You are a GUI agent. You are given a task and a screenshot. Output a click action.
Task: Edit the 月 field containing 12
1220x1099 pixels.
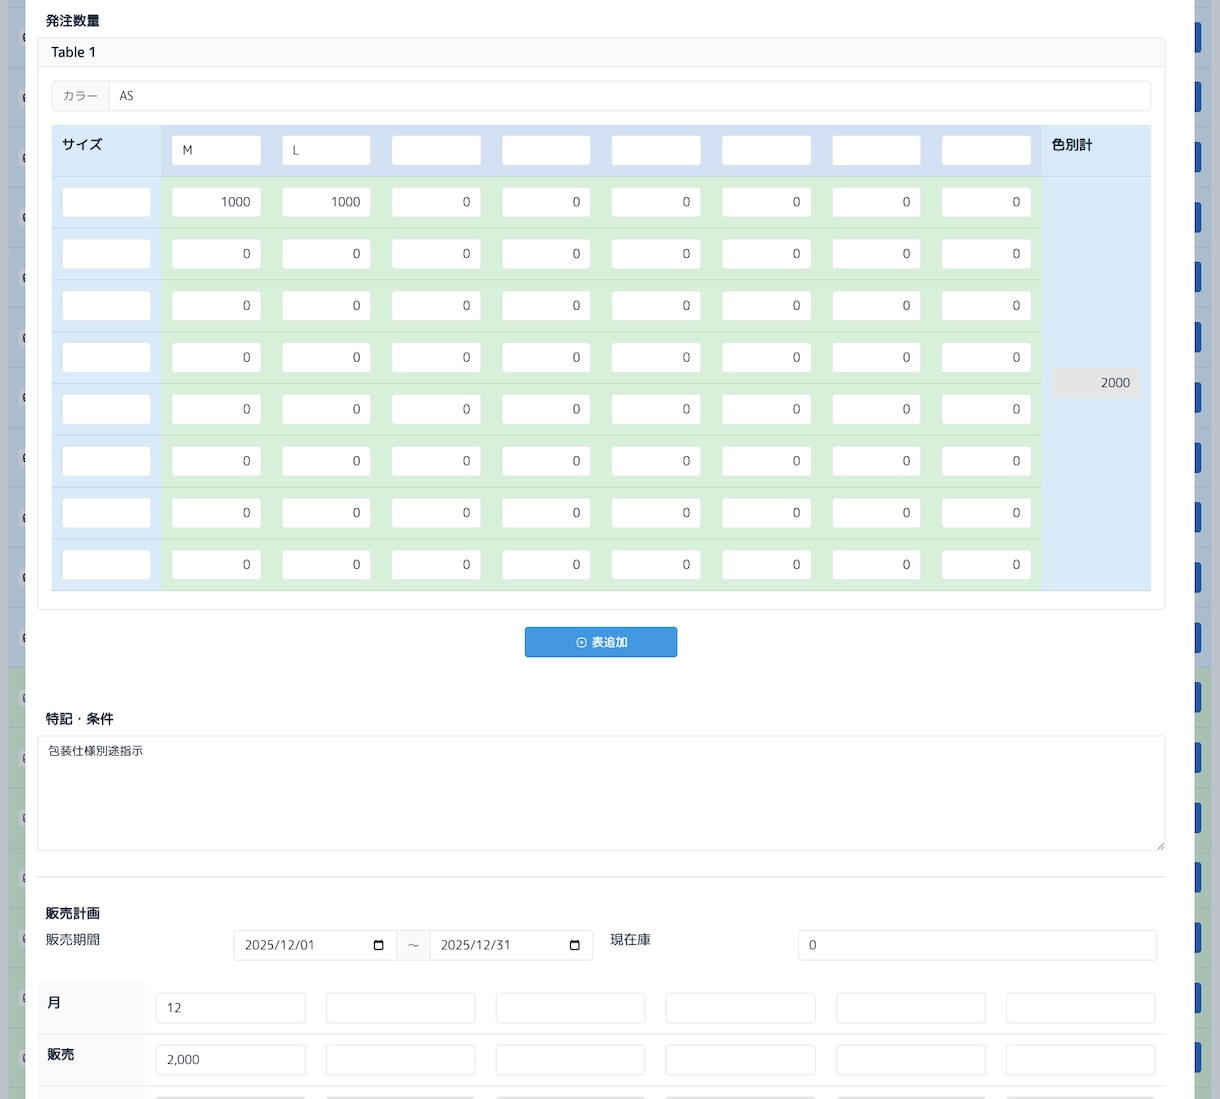[230, 1008]
